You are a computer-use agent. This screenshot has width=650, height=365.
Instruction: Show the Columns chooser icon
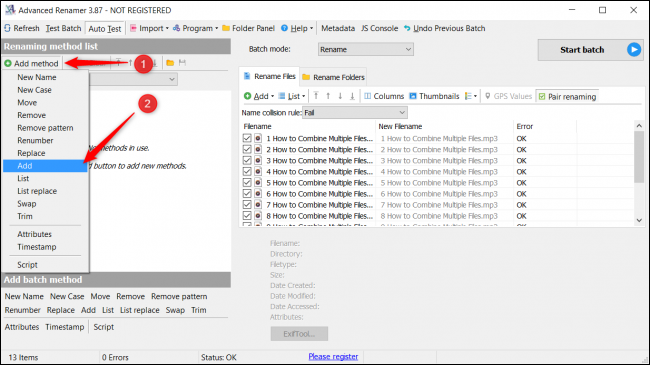tap(367, 96)
